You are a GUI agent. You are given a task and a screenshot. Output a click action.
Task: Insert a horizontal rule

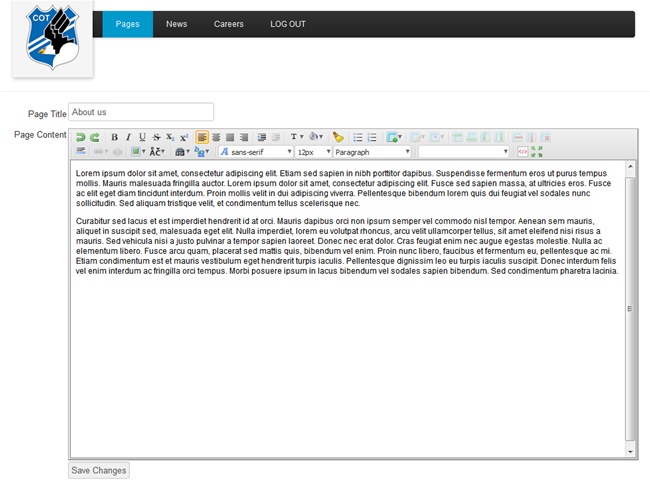pyautogui.click(x=81, y=152)
